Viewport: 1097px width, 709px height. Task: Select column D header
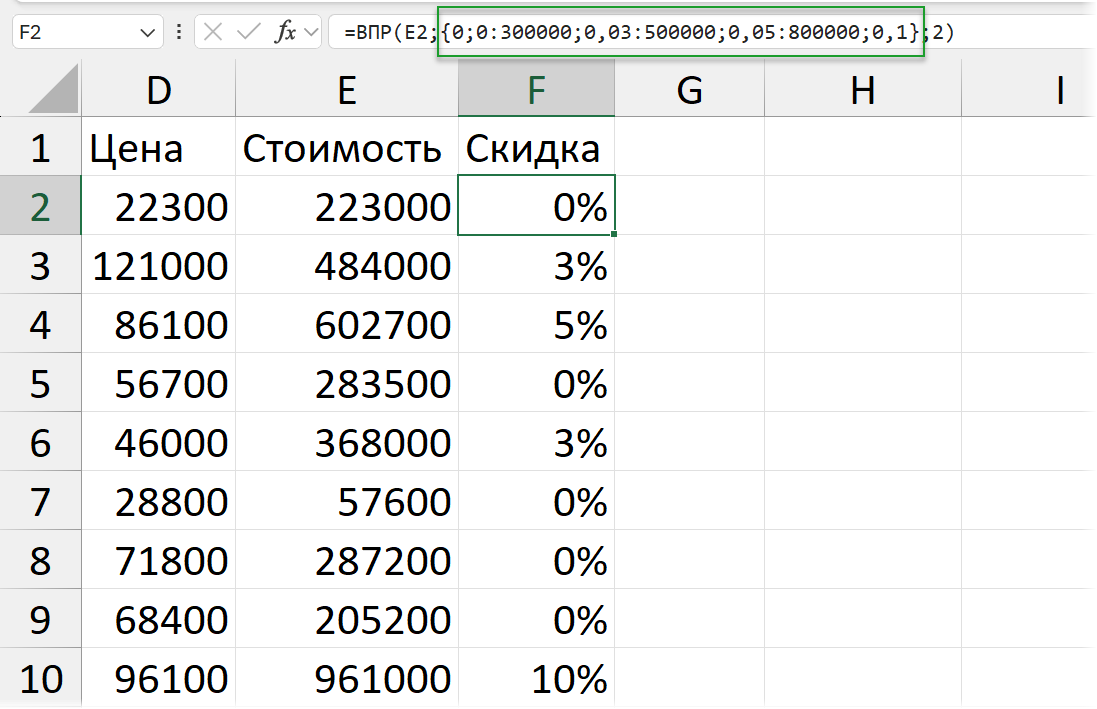point(159,89)
